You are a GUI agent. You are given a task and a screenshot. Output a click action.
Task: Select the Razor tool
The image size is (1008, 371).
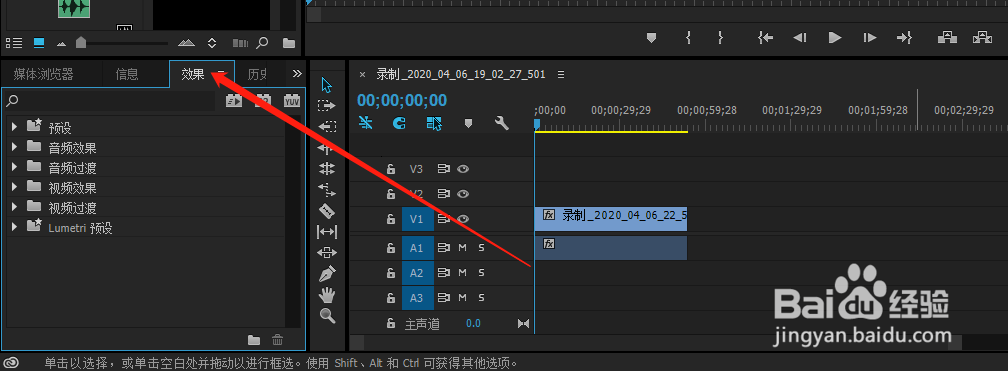click(x=327, y=211)
